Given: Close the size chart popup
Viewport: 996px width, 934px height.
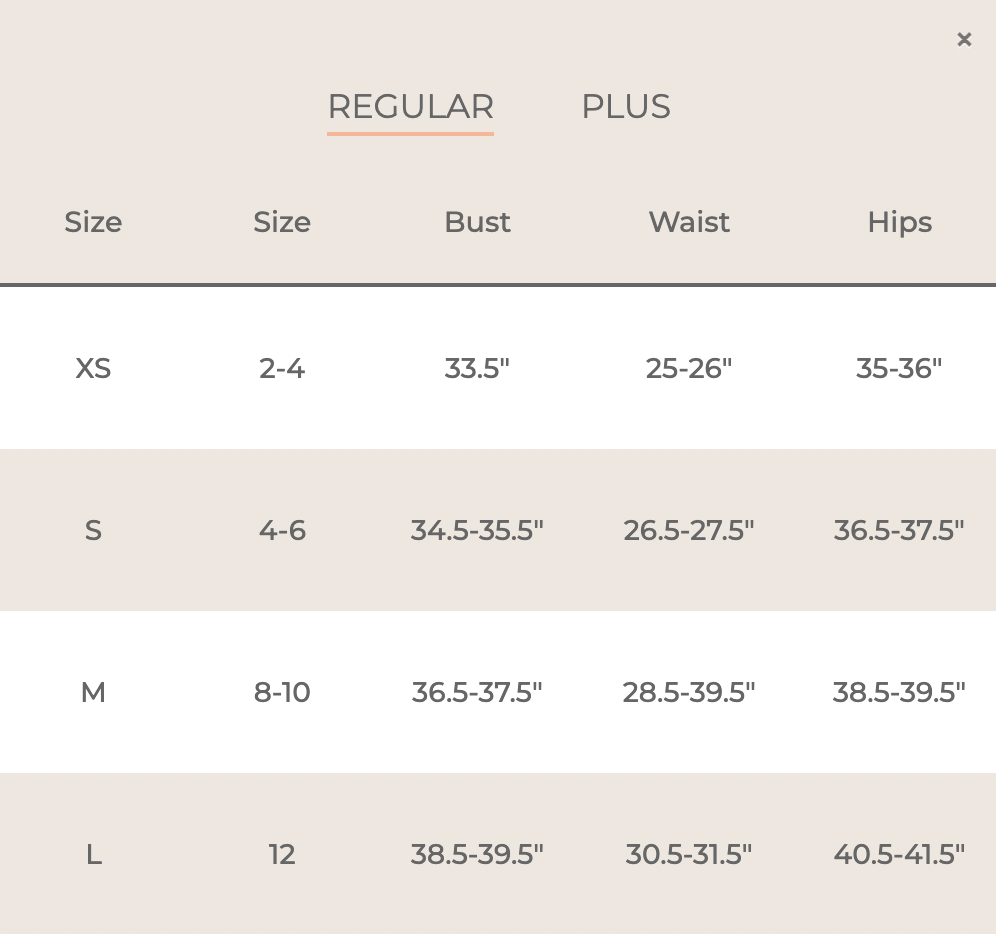Looking at the screenshot, I should click(x=964, y=40).
